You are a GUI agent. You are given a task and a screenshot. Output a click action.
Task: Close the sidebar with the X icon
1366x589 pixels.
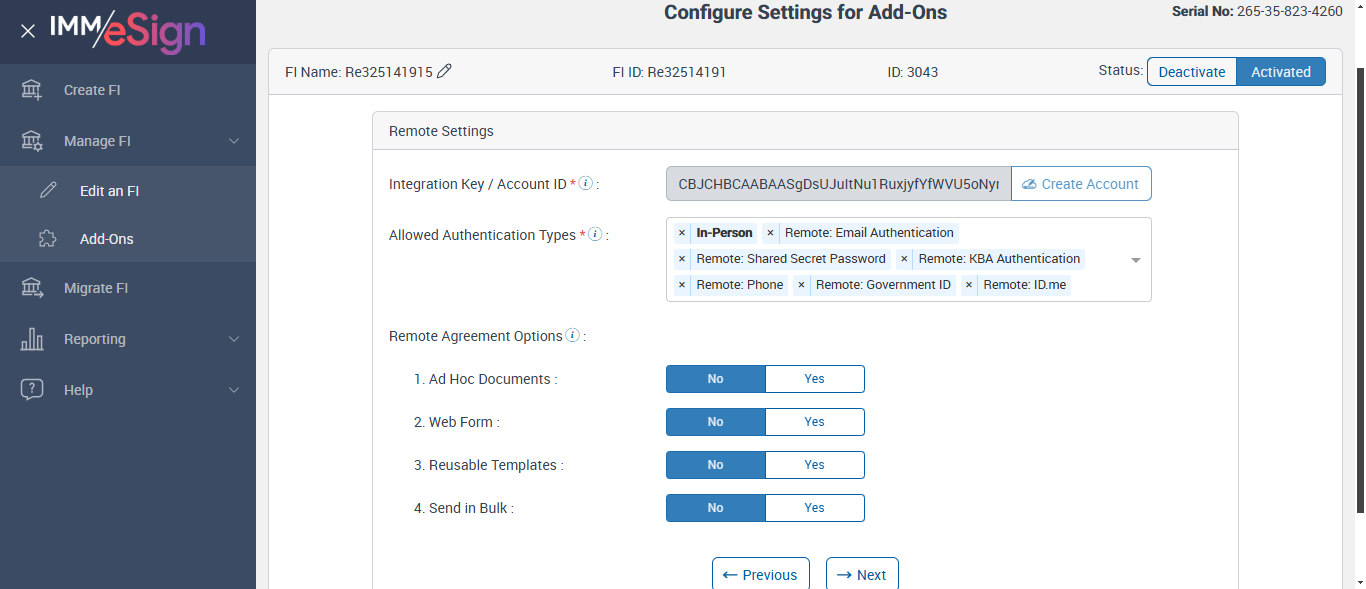click(28, 31)
